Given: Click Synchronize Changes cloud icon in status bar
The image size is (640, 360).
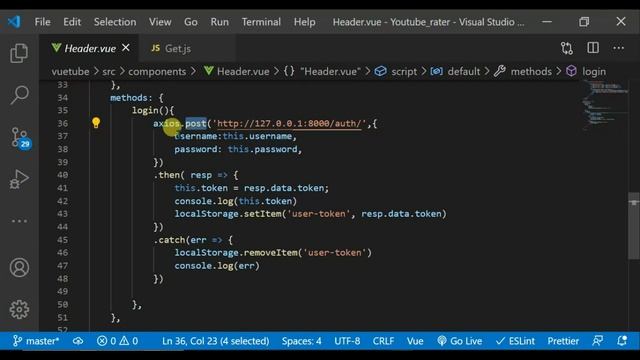Looking at the screenshot, I should 78,341.
